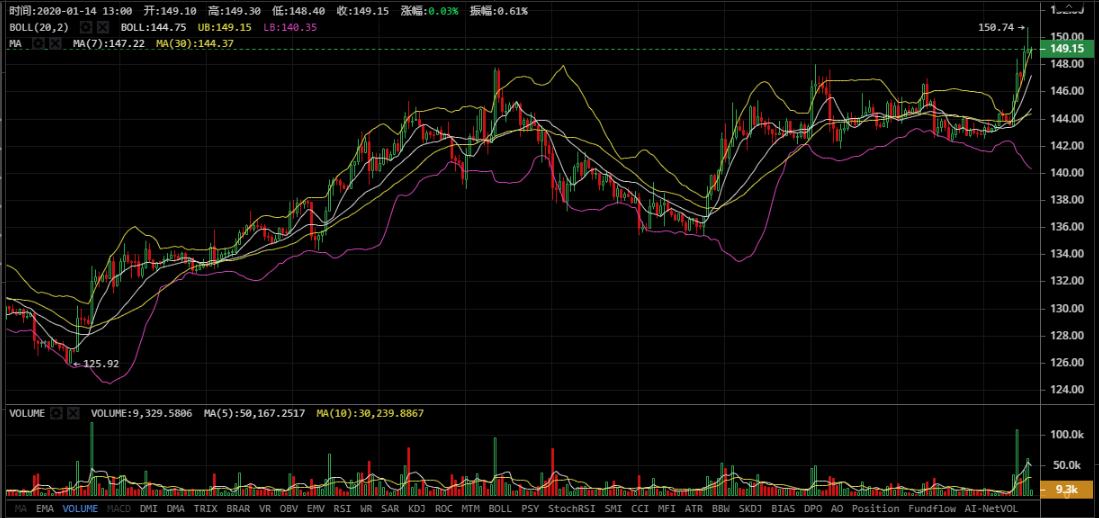Switch to the SMI indicator

tap(613, 509)
